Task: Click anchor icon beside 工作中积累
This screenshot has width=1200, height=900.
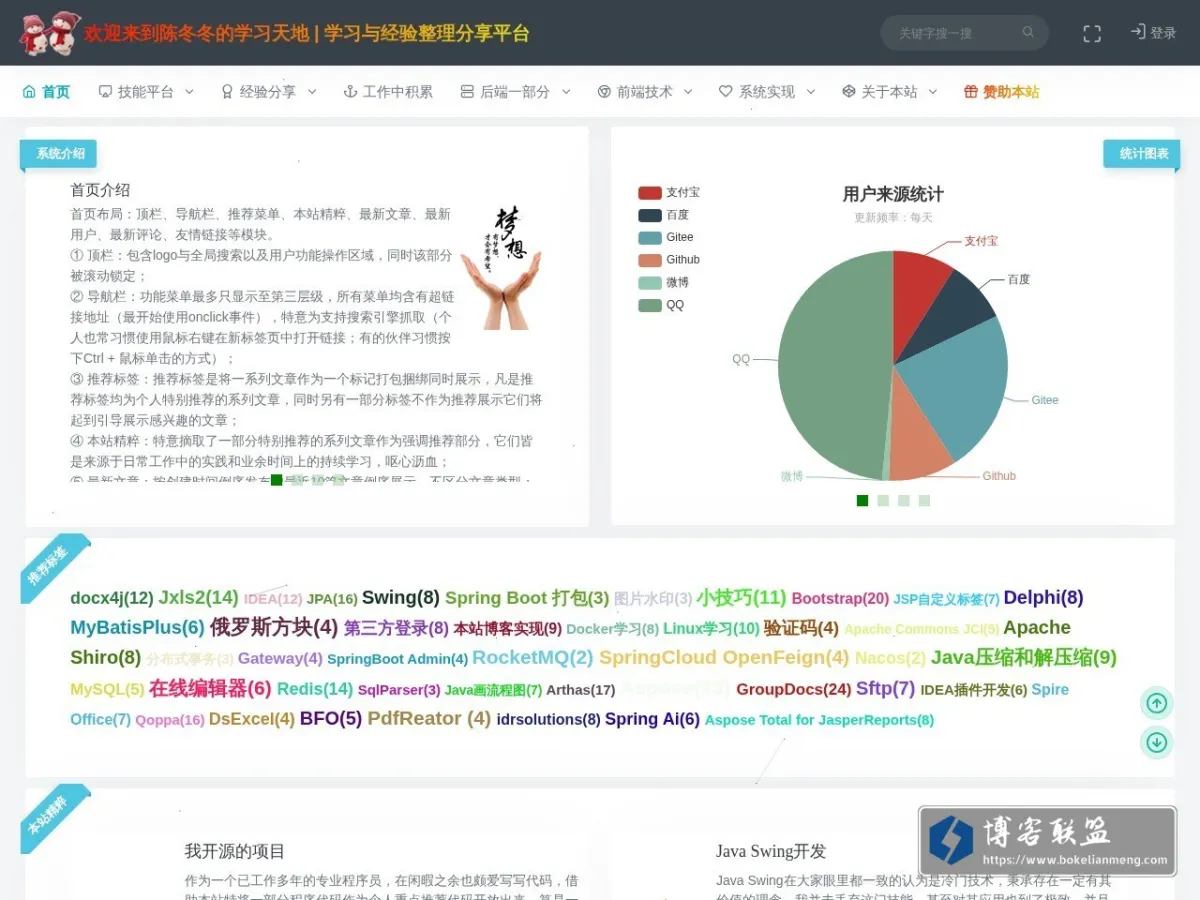Action: coord(350,92)
